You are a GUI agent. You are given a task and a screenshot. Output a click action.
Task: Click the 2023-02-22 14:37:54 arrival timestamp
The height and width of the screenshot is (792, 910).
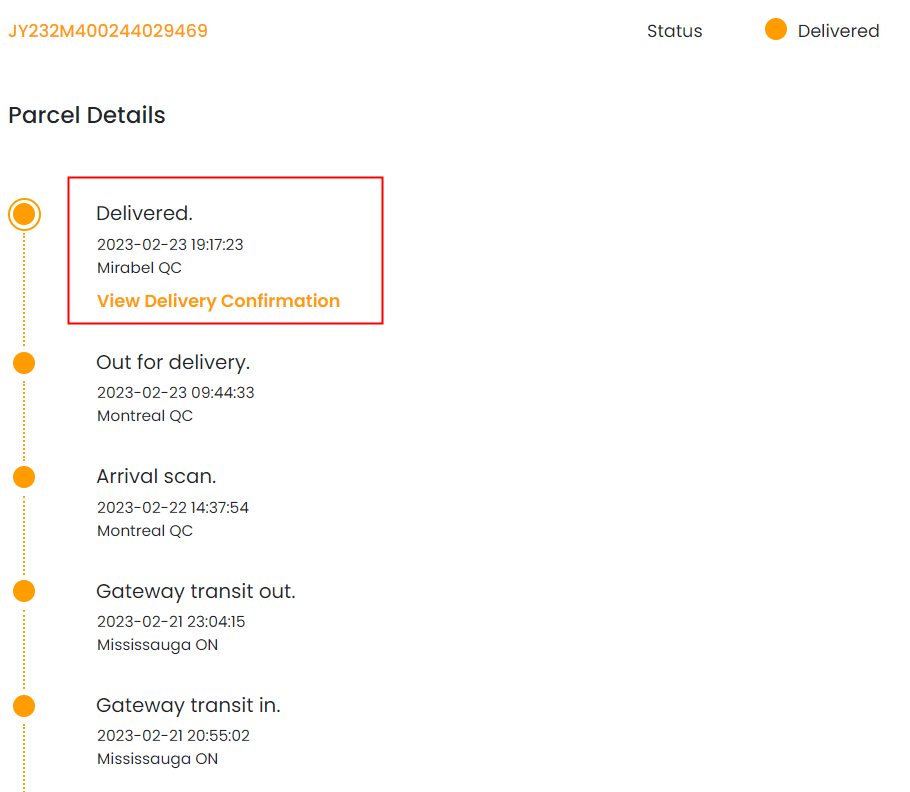point(173,508)
